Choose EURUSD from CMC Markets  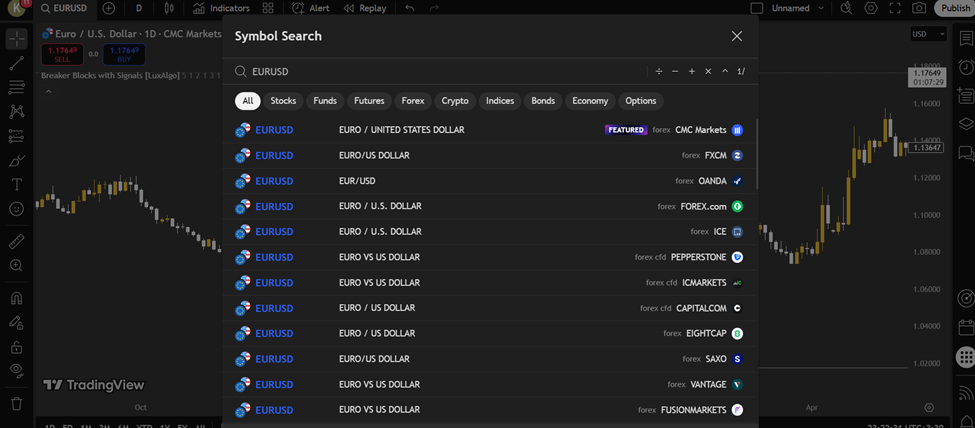point(490,130)
